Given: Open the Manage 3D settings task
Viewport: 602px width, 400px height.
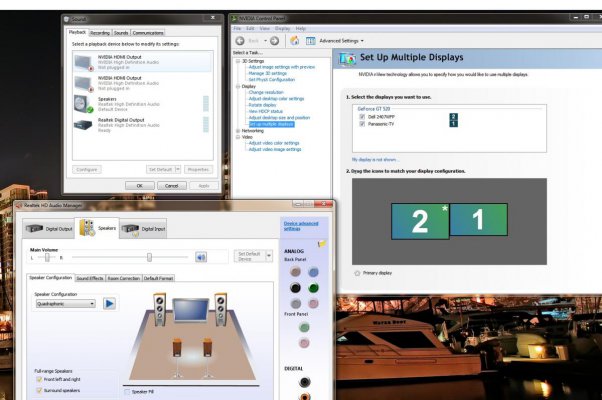Looking at the screenshot, I should (x=268, y=73).
